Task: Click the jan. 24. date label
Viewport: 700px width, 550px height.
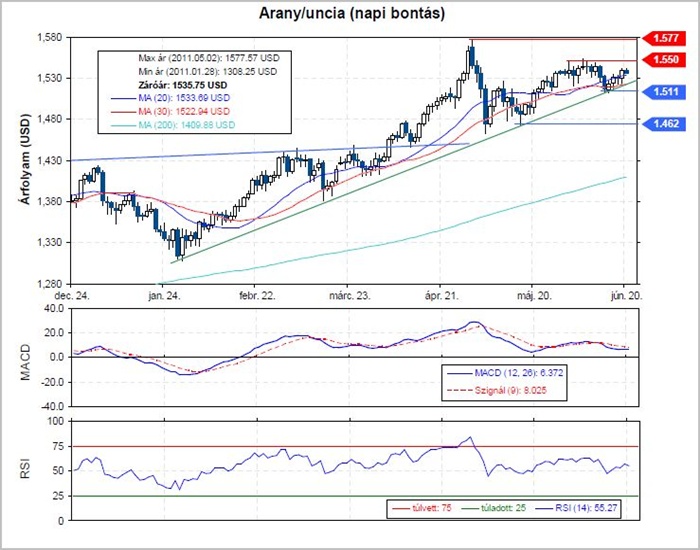Action: coord(163,296)
